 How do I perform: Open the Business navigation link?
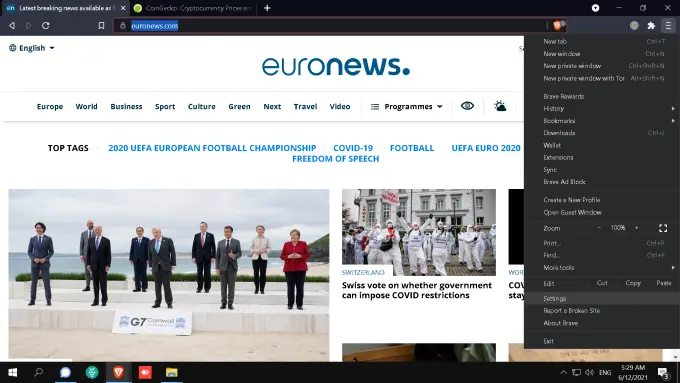coord(126,106)
